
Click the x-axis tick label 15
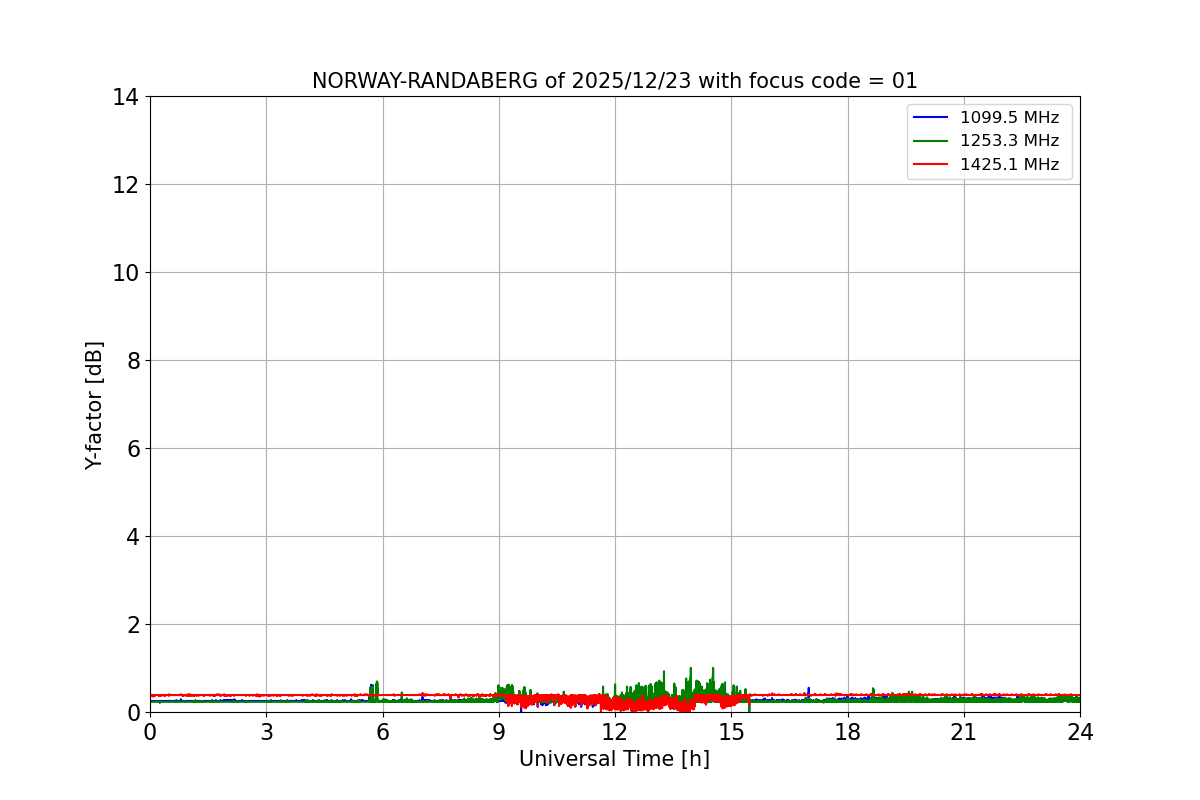(x=731, y=732)
